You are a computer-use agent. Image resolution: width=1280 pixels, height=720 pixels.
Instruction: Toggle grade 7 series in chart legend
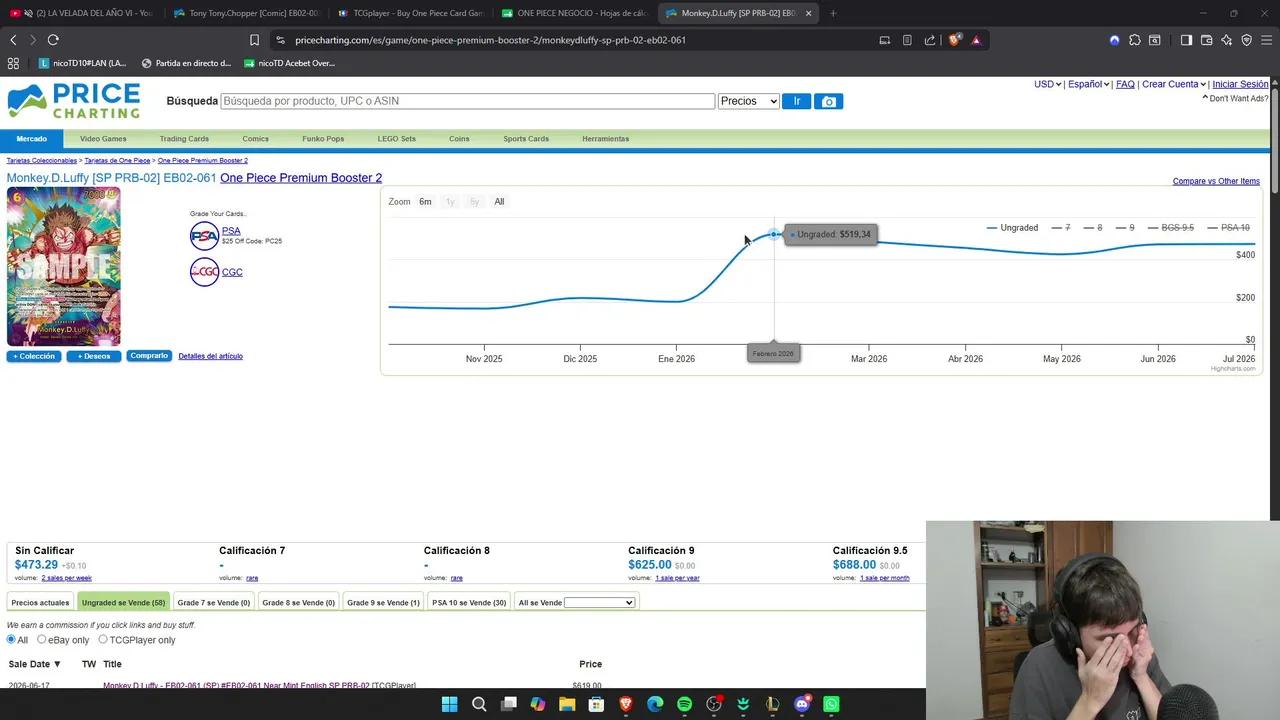[x=1061, y=228]
